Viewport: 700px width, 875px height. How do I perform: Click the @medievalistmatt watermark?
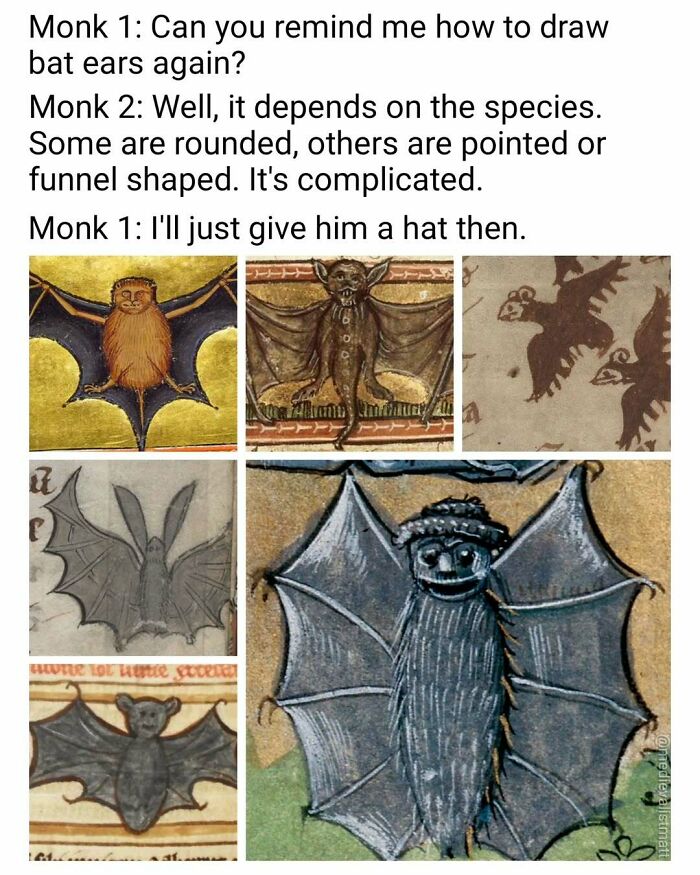660,795
